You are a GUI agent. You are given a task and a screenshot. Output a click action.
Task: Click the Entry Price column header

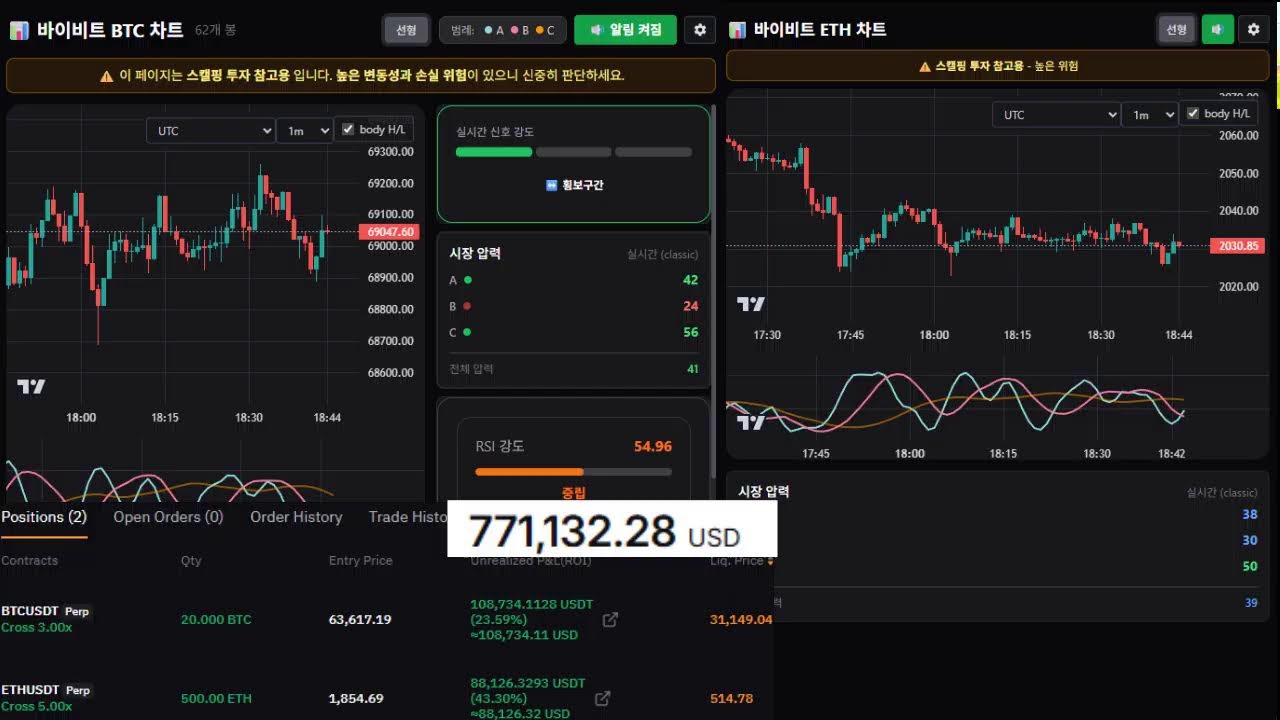point(360,560)
